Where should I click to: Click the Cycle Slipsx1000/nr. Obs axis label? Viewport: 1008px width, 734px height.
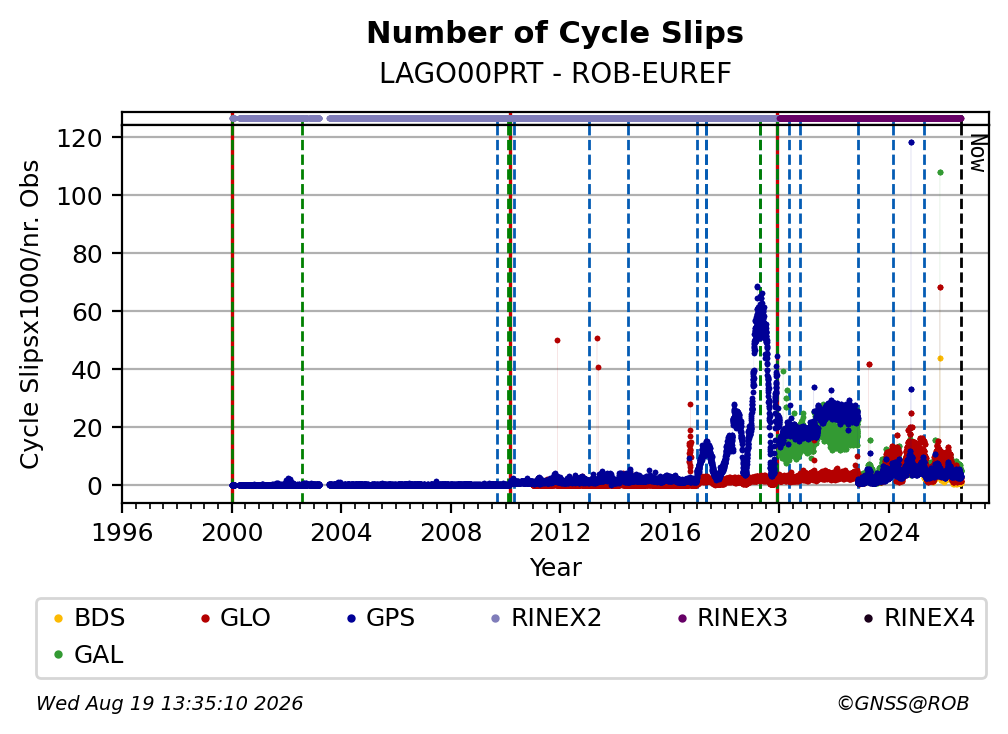(x=29, y=314)
